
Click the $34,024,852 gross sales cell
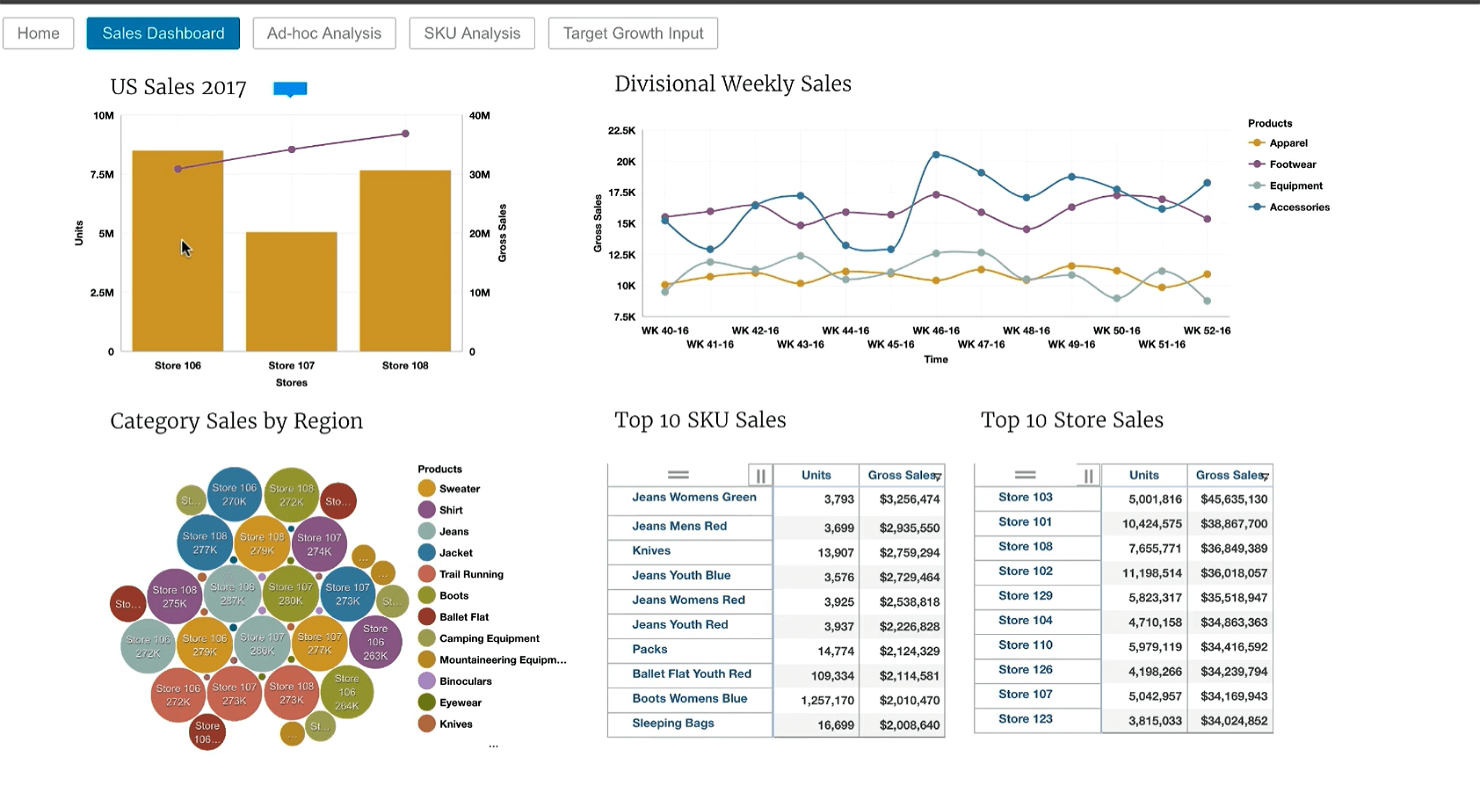[x=1232, y=721]
